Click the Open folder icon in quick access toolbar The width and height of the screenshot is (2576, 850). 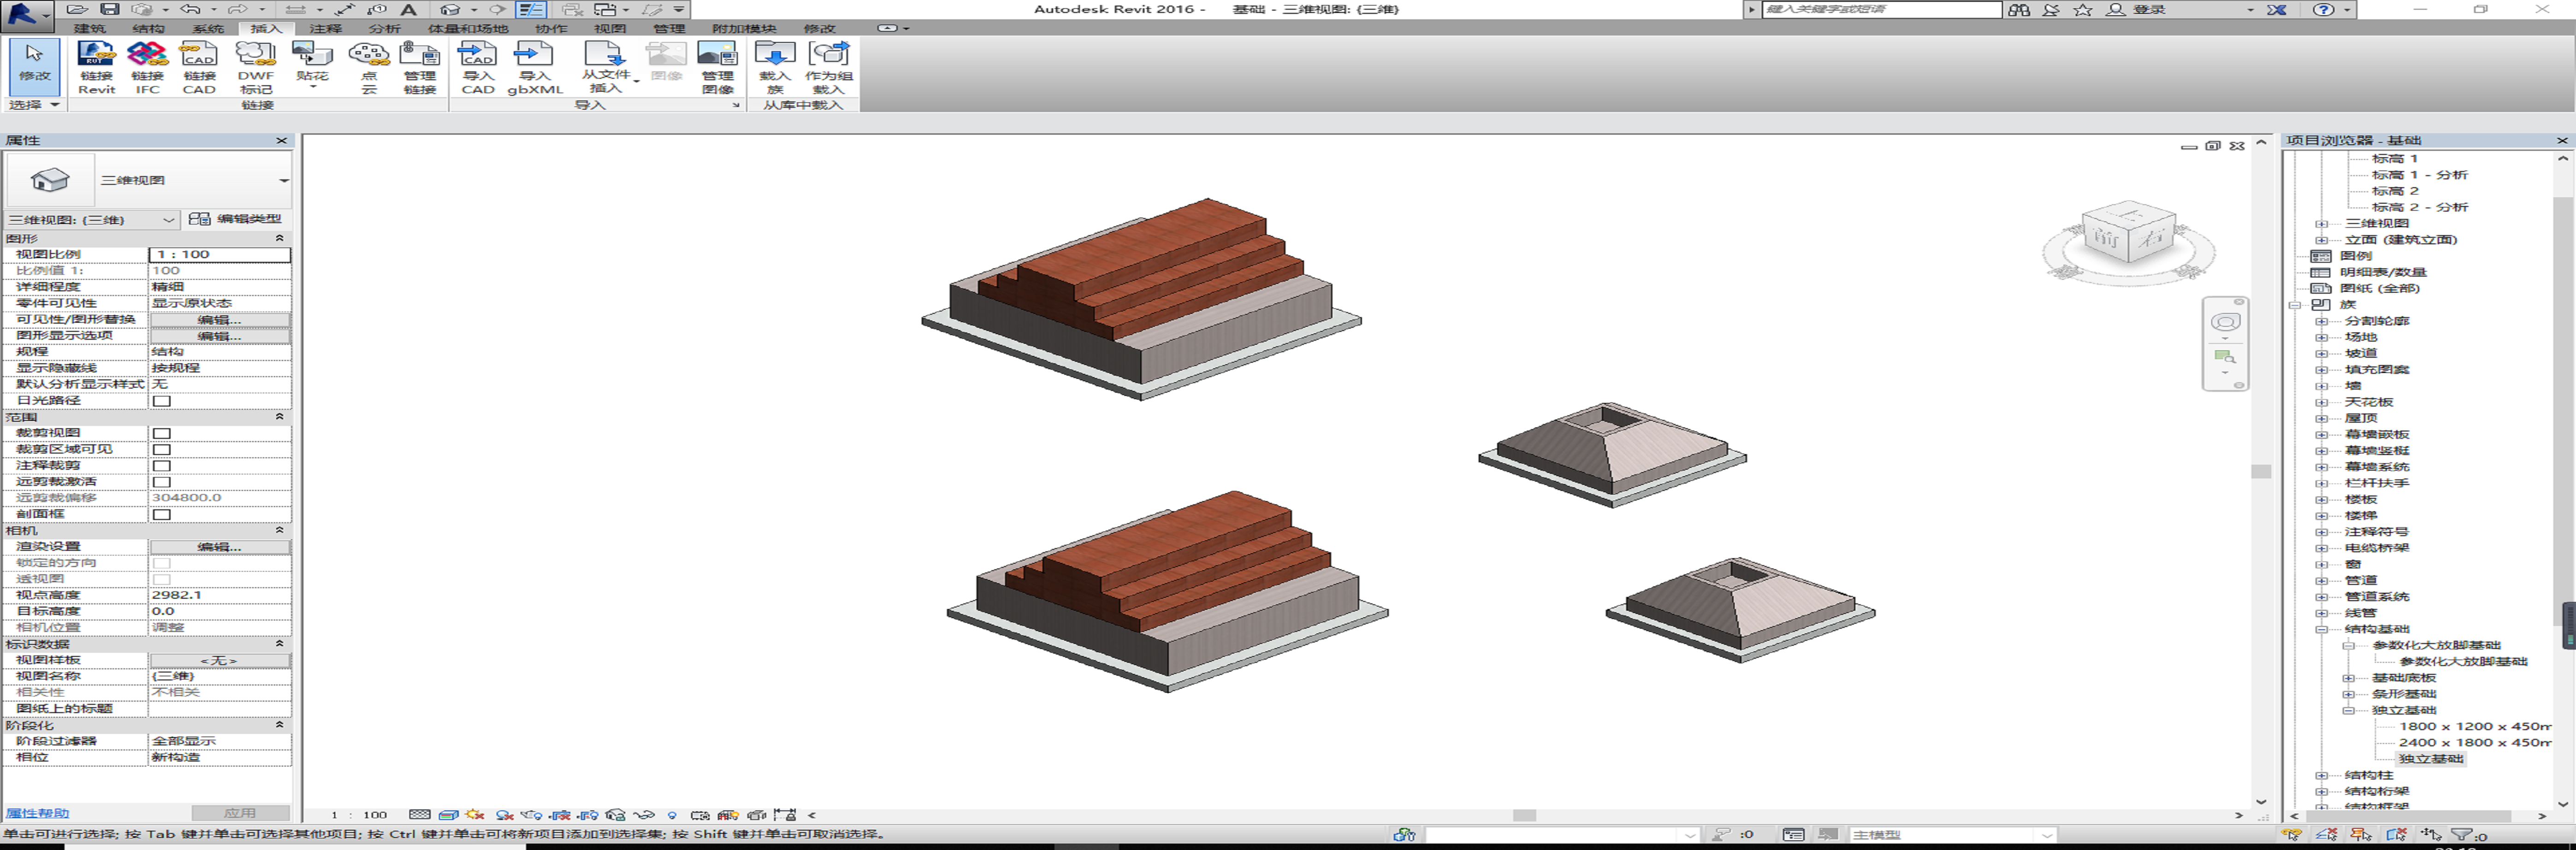[x=77, y=9]
